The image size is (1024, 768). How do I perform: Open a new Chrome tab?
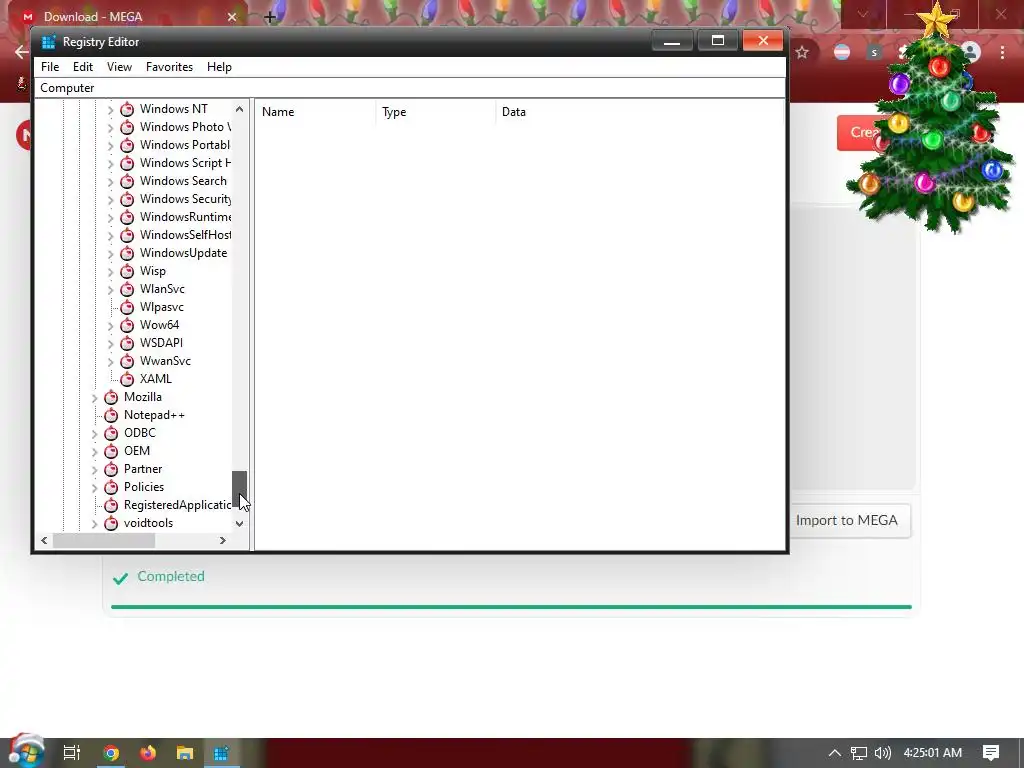point(270,17)
